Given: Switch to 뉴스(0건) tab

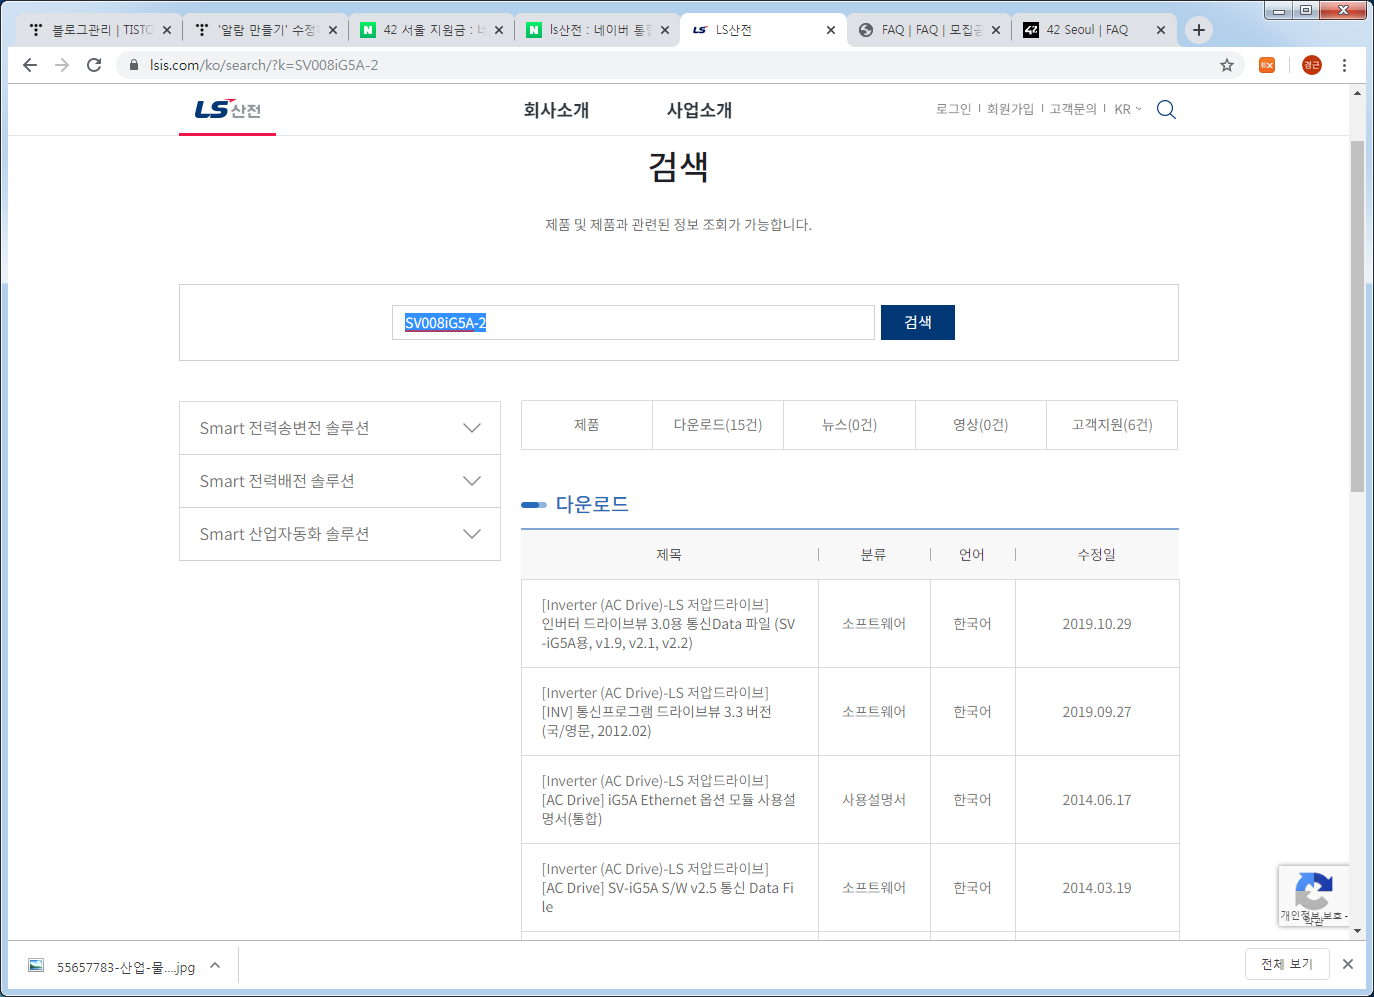Looking at the screenshot, I should tap(849, 425).
